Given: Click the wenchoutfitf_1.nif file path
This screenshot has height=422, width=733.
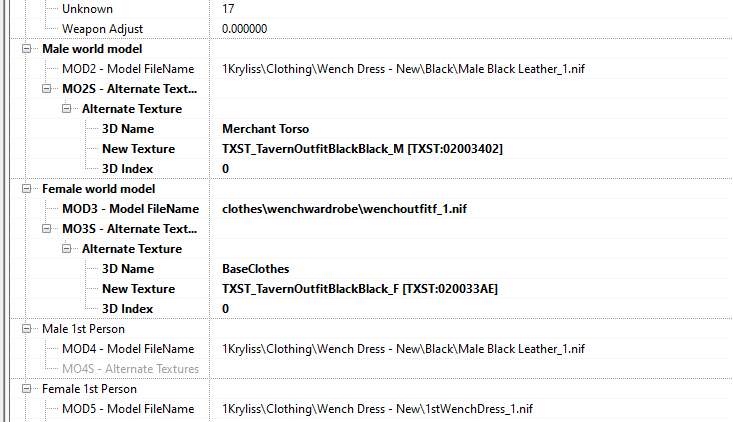Looking at the screenshot, I should [345, 209].
